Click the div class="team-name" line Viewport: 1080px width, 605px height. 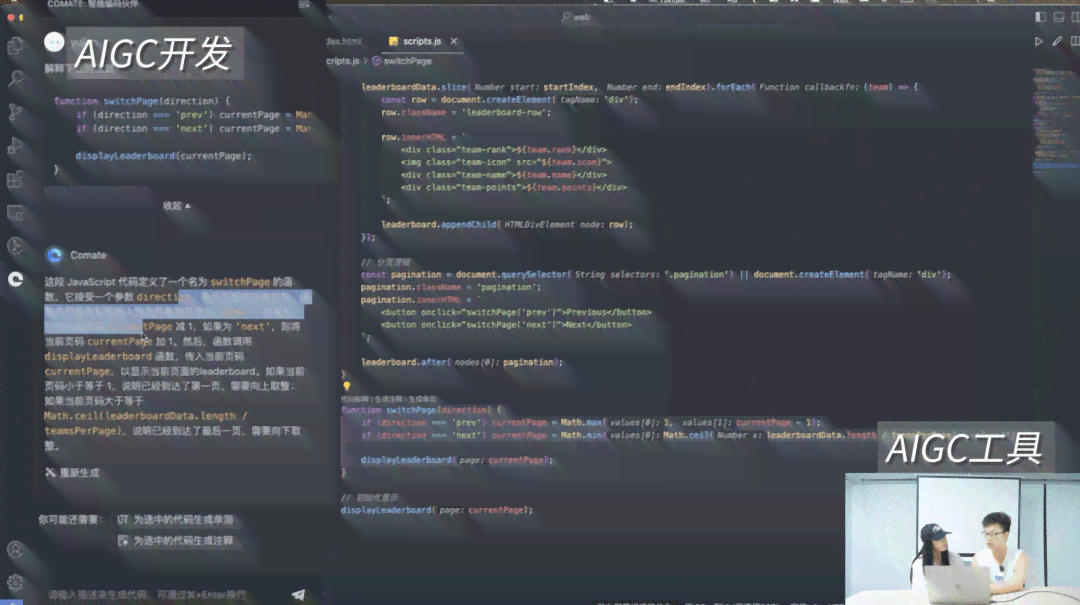click(x=503, y=174)
